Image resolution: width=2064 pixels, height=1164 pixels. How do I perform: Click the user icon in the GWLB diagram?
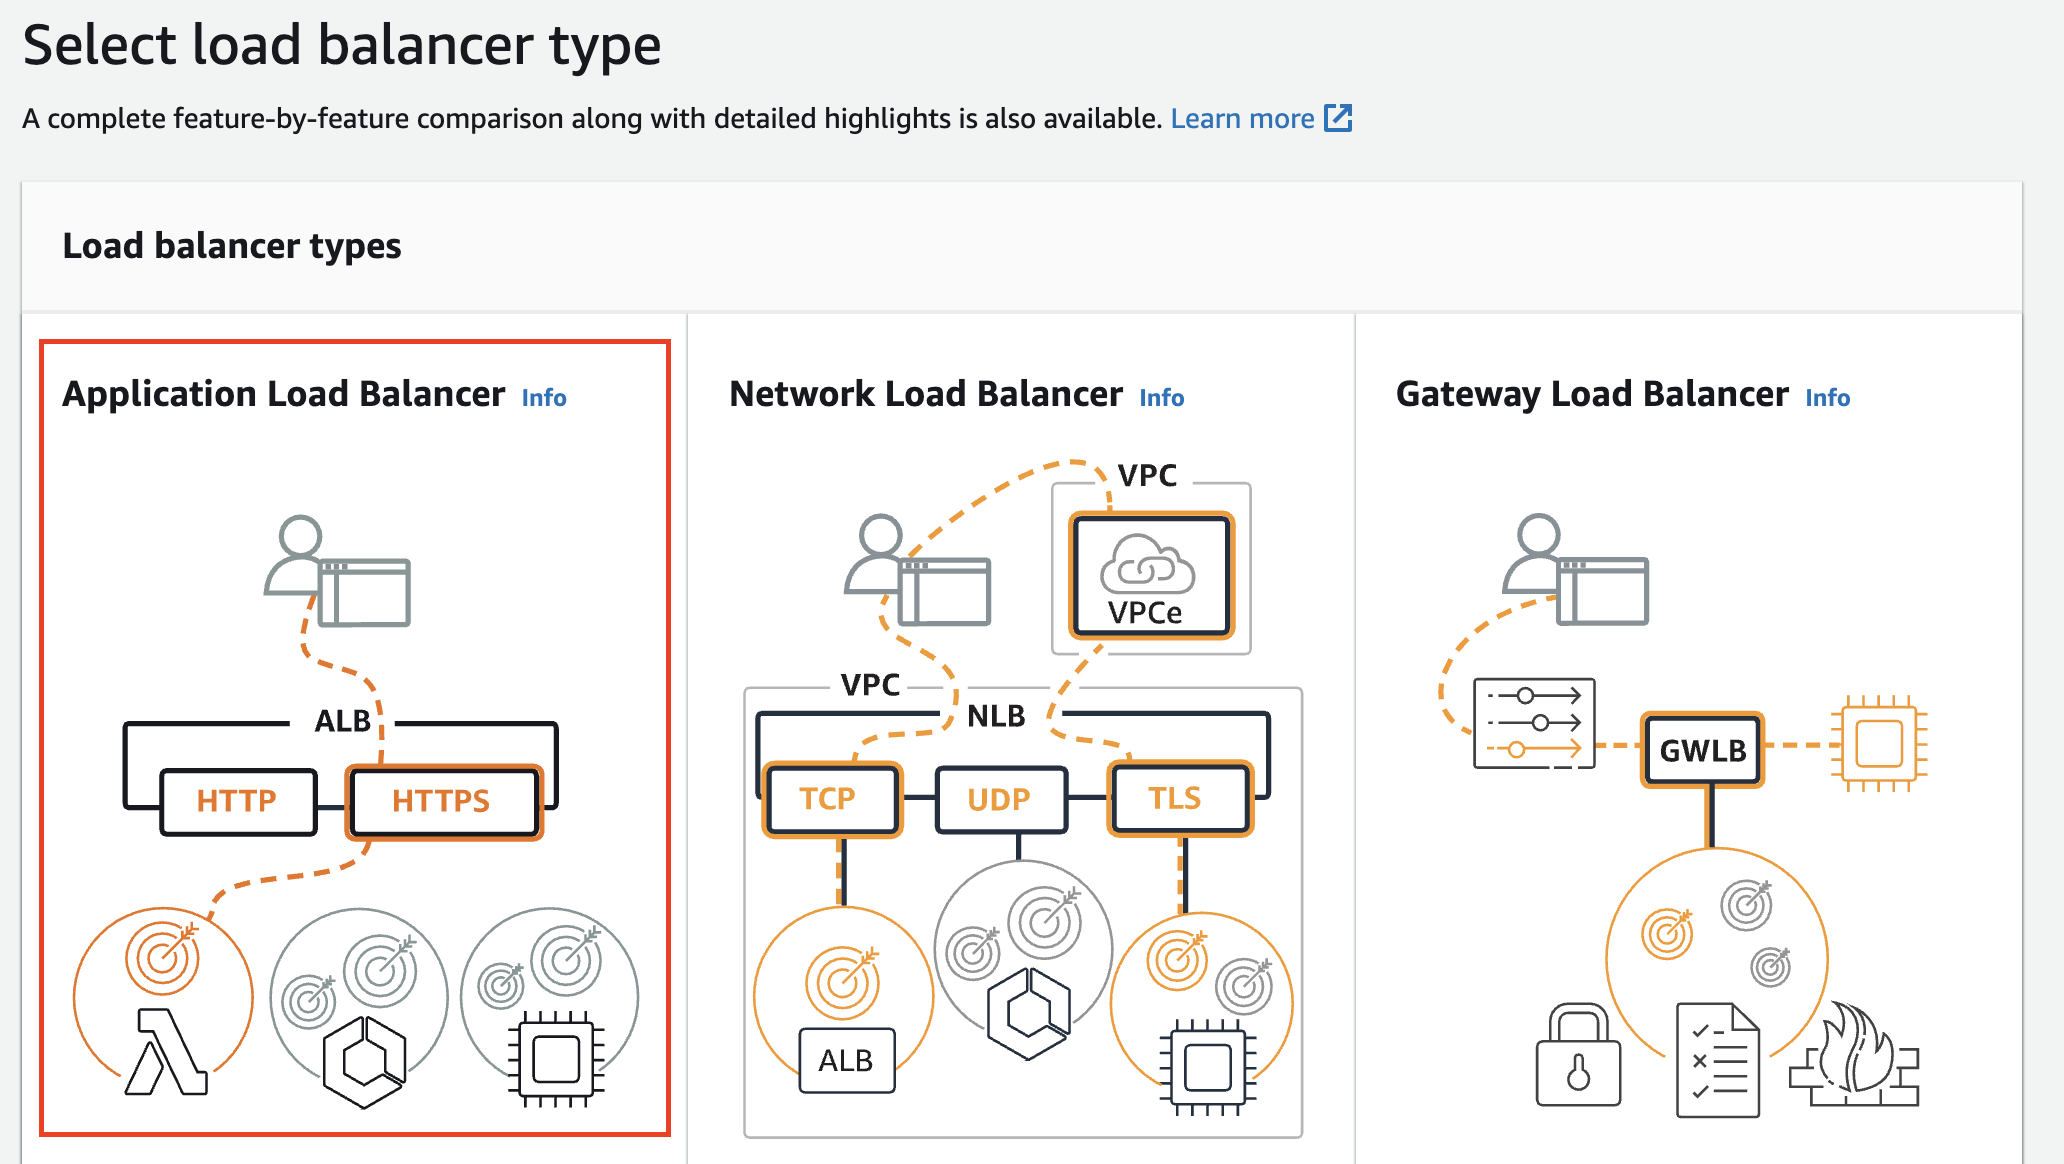click(x=1575, y=569)
